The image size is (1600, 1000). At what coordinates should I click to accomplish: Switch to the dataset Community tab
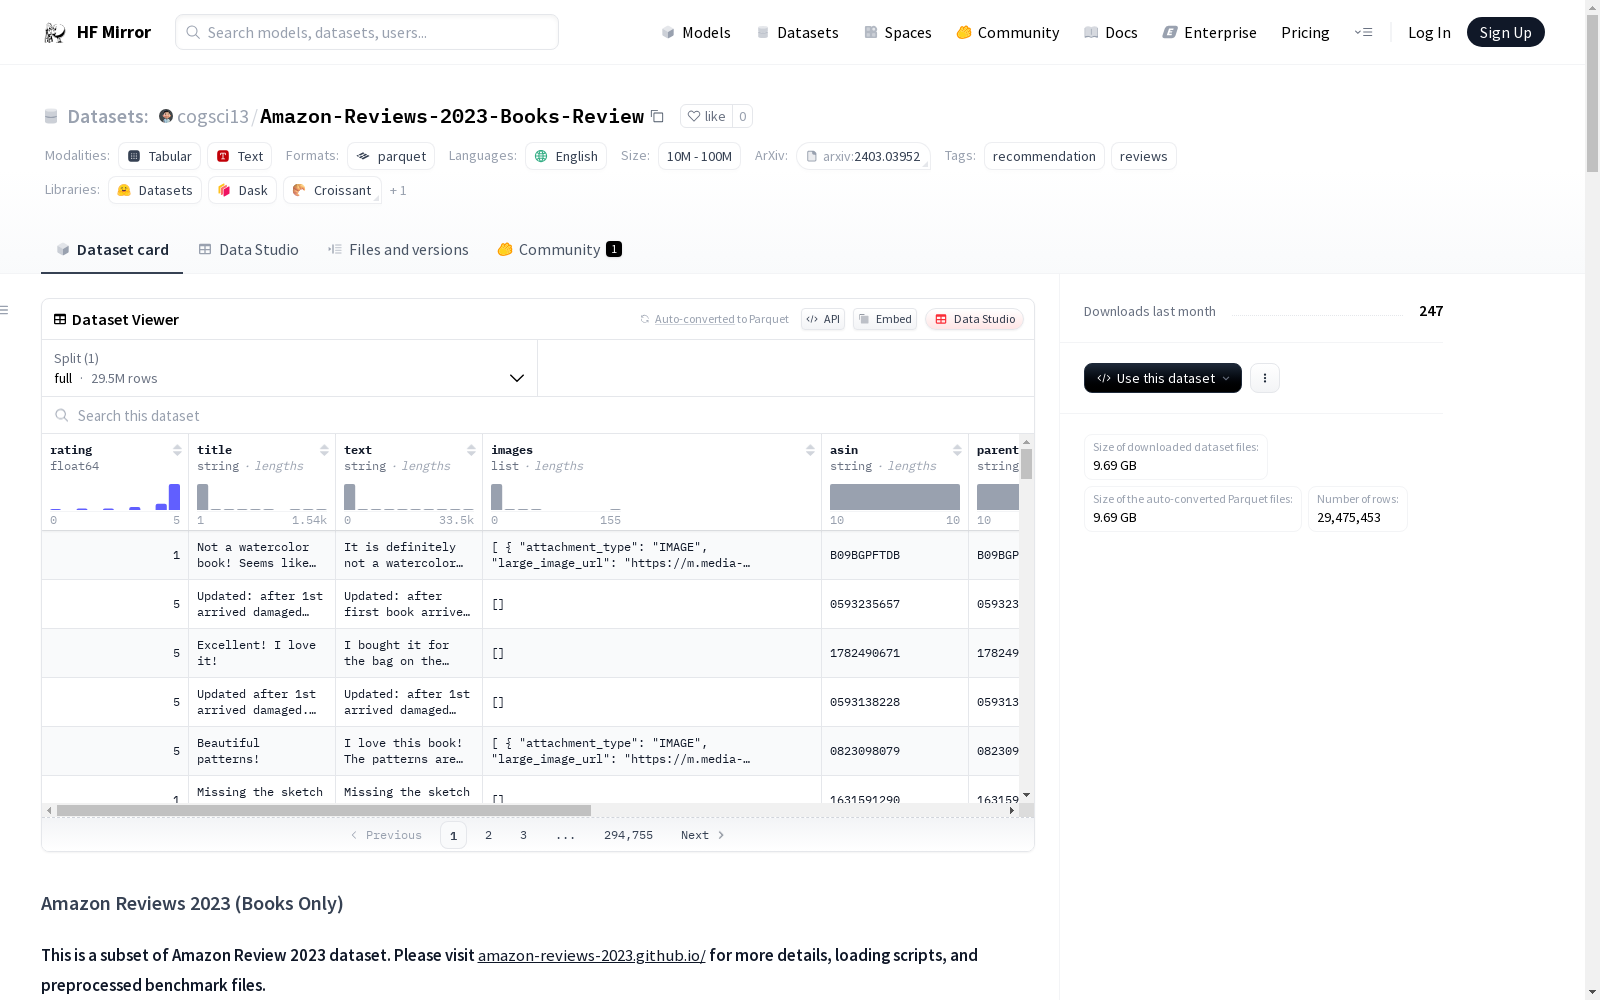point(559,250)
